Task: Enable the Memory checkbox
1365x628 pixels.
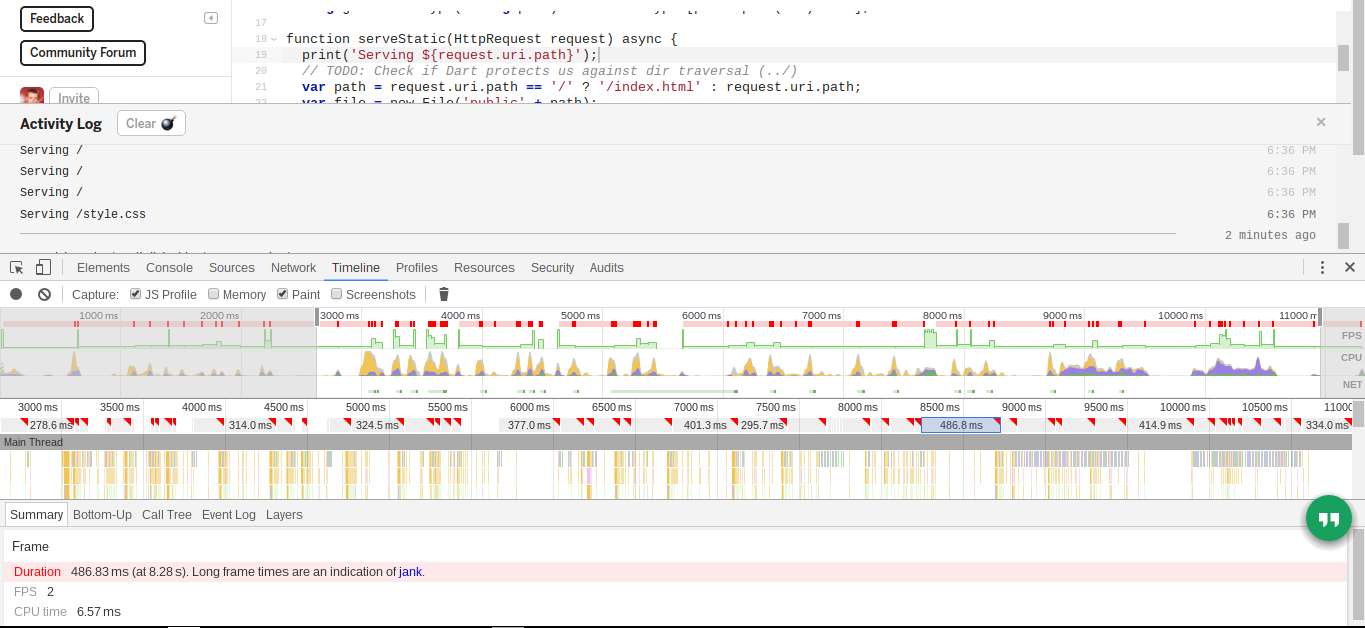Action: pyautogui.click(x=214, y=294)
